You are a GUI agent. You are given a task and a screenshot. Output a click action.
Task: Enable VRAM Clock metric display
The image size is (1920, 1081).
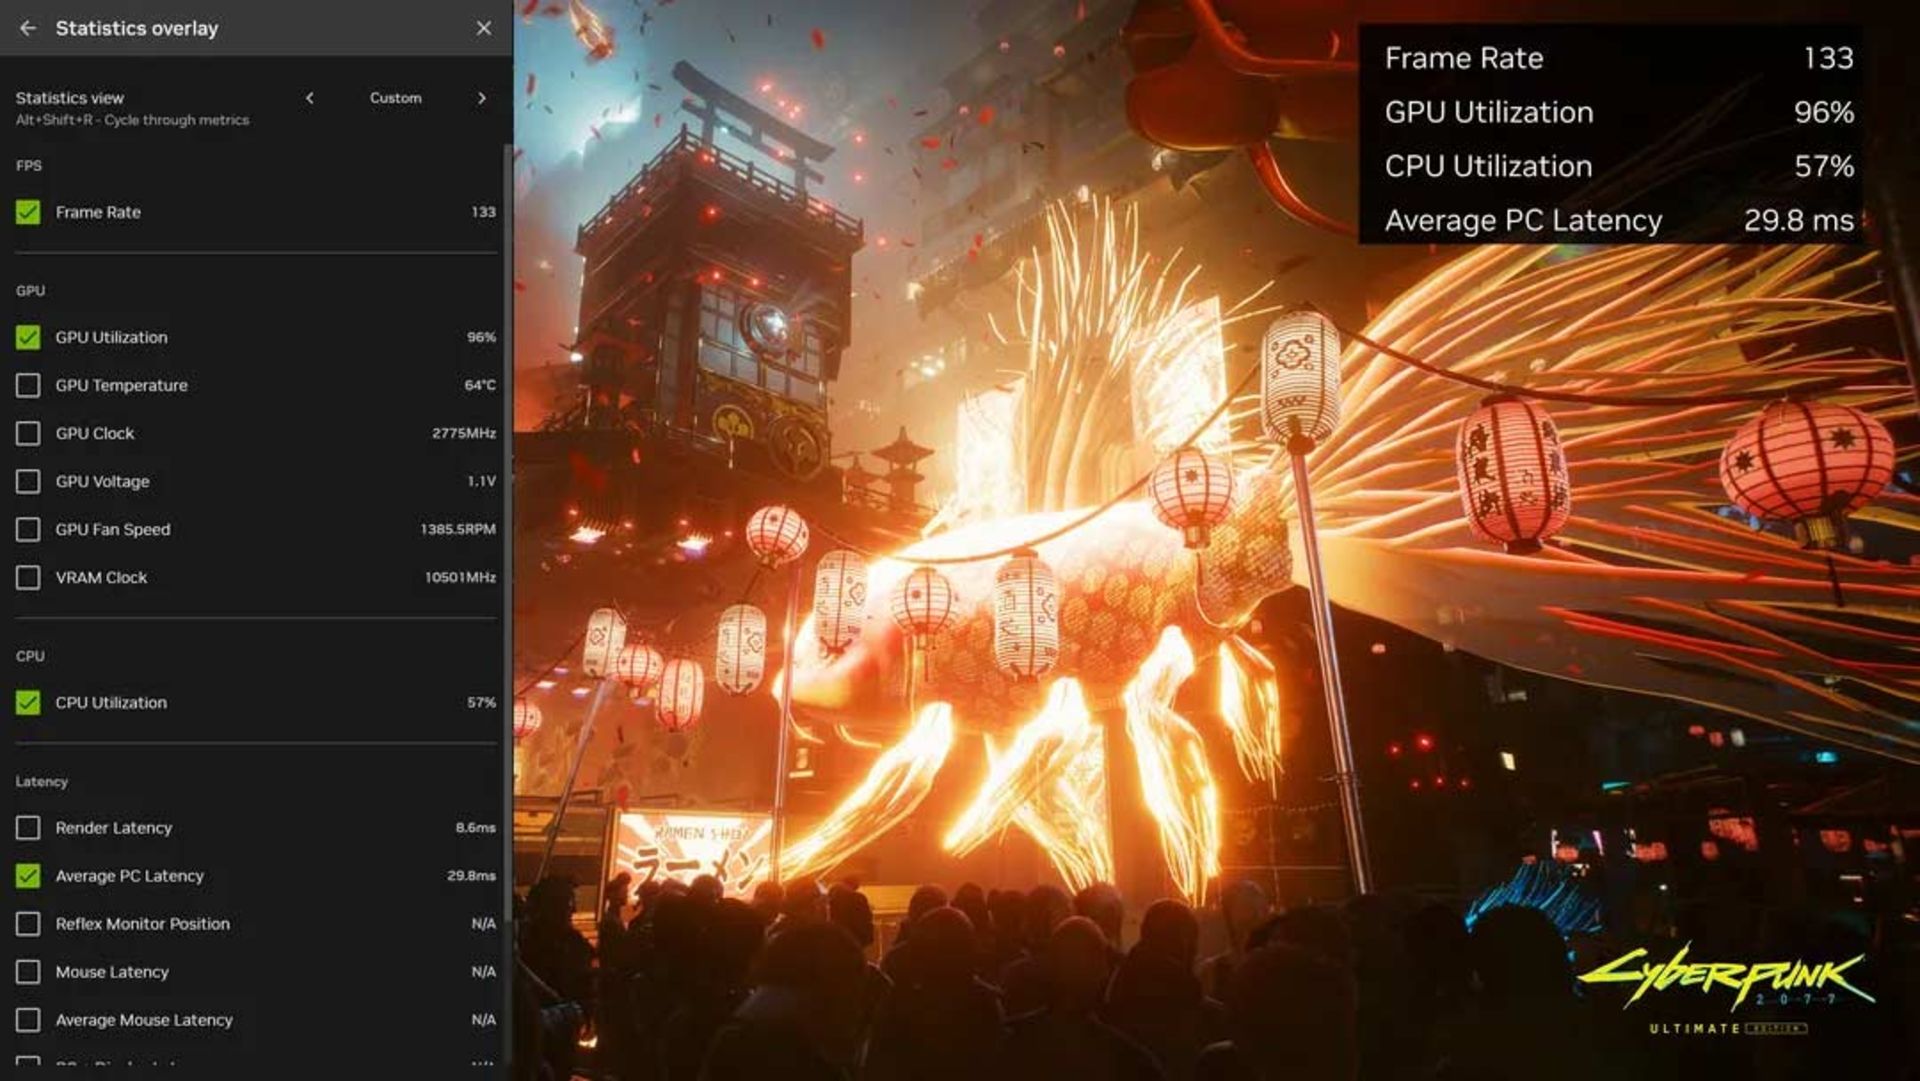point(28,577)
